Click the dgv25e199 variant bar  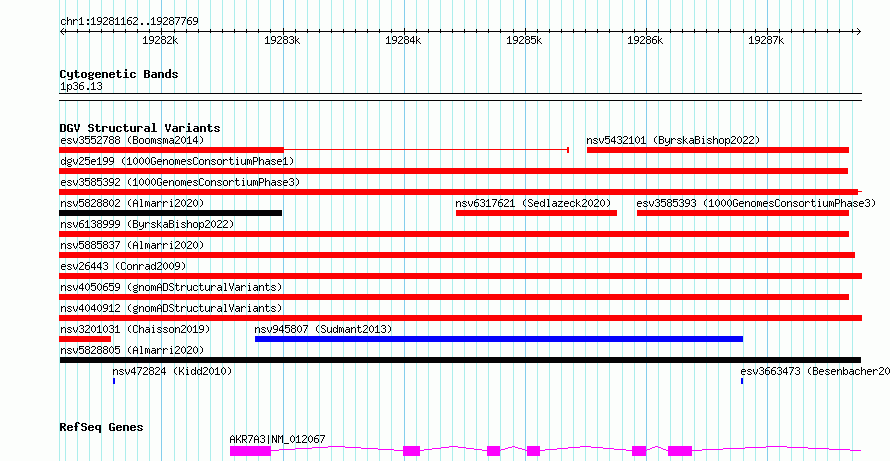point(454,171)
